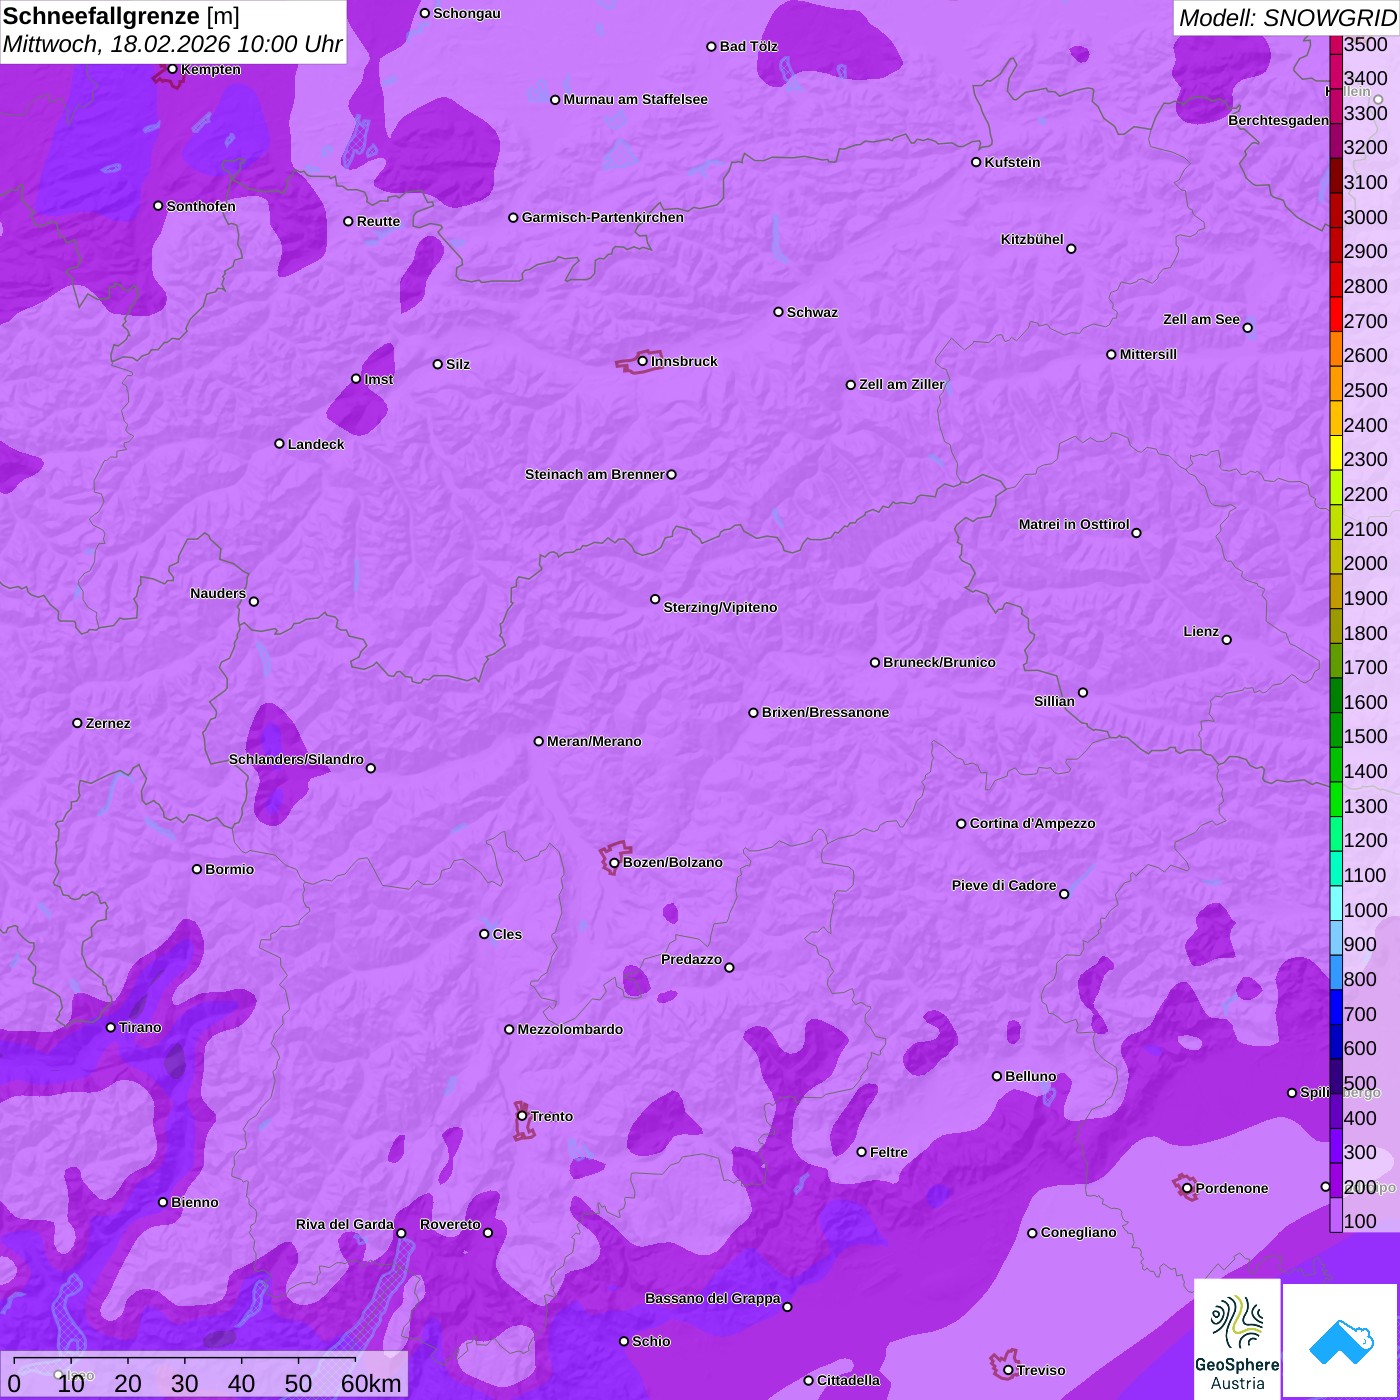Select the "Meran/Merano" label
This screenshot has height=1400, width=1400.
(x=594, y=741)
